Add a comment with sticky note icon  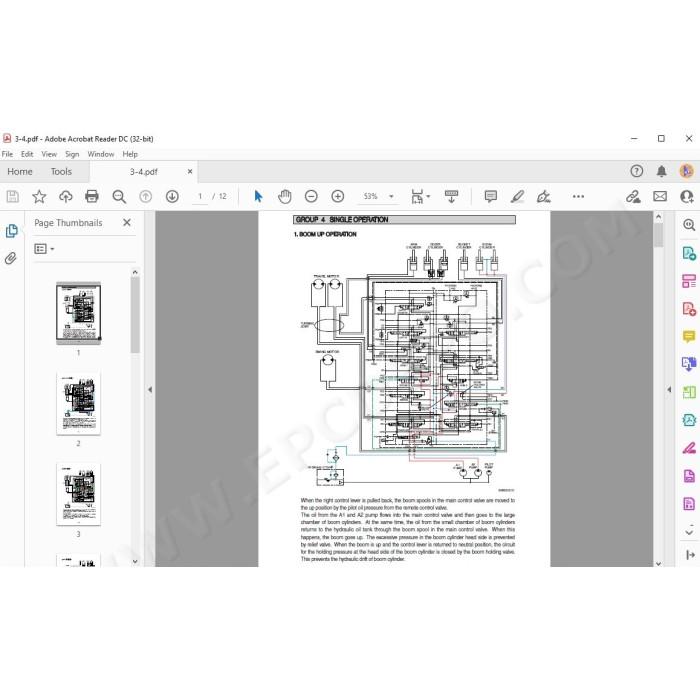491,196
